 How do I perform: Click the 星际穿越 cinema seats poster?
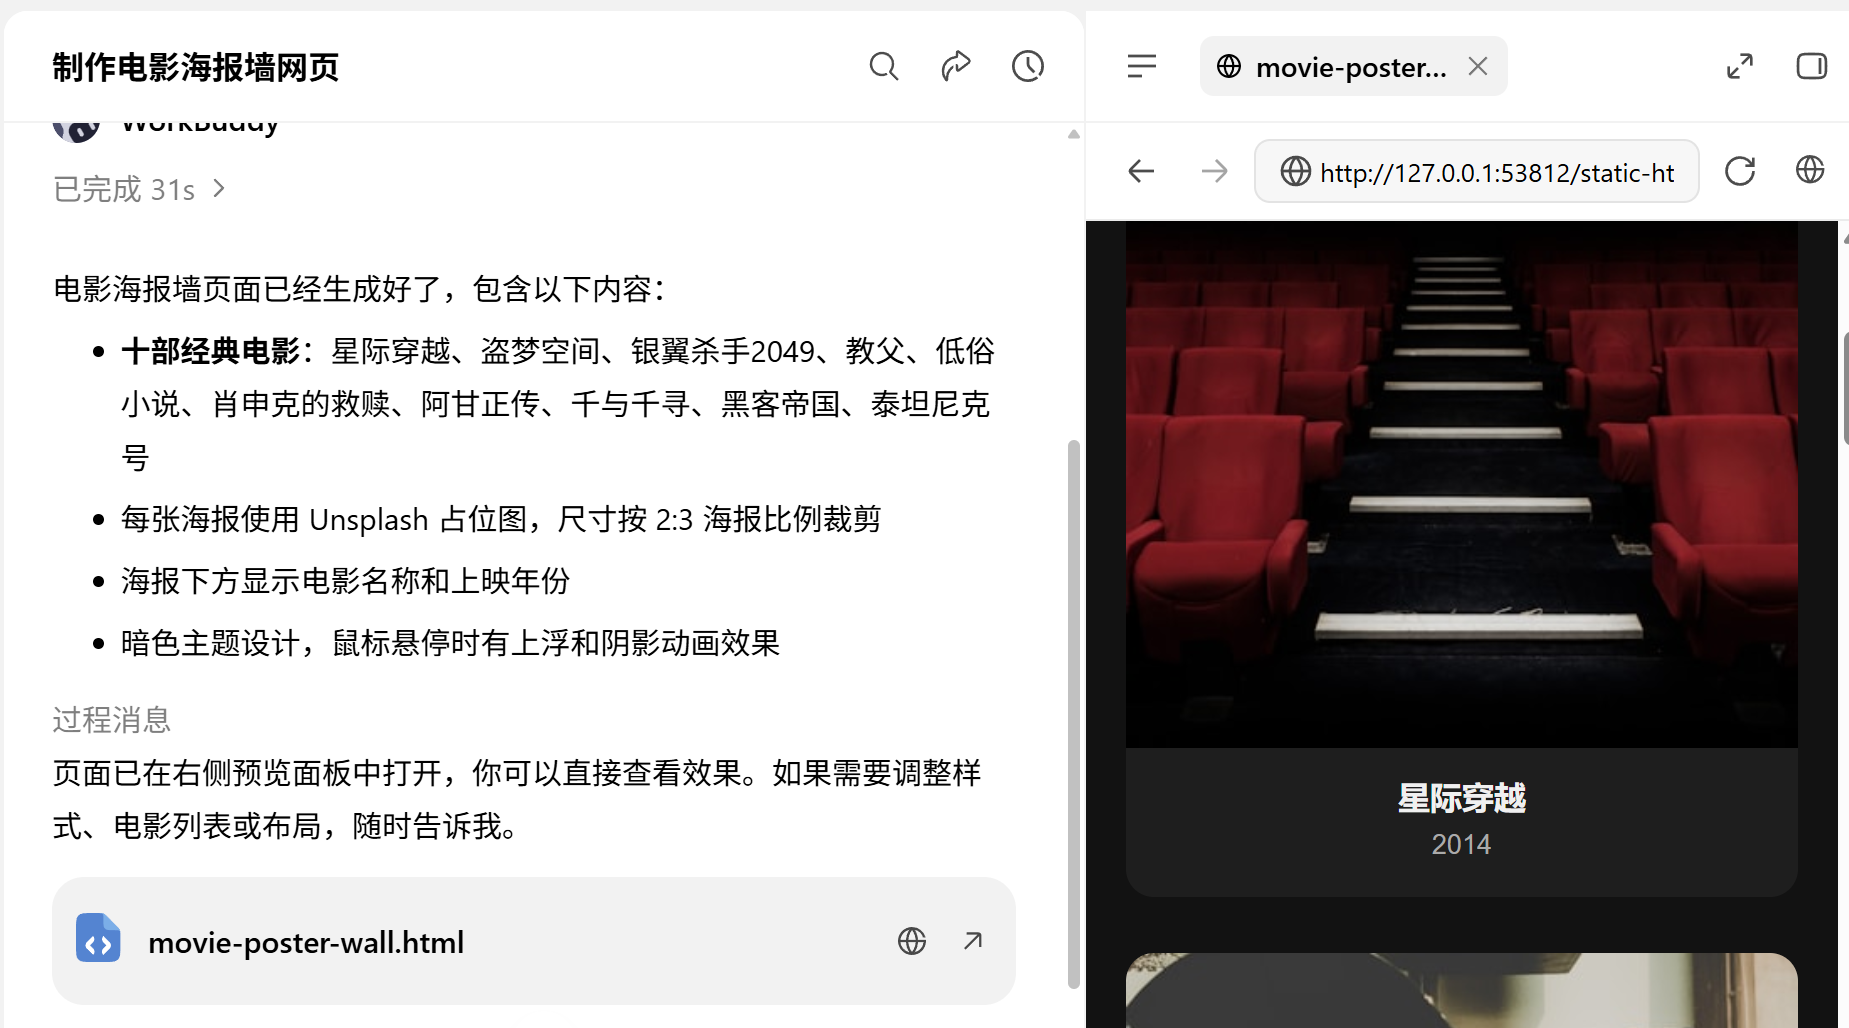point(1461,484)
